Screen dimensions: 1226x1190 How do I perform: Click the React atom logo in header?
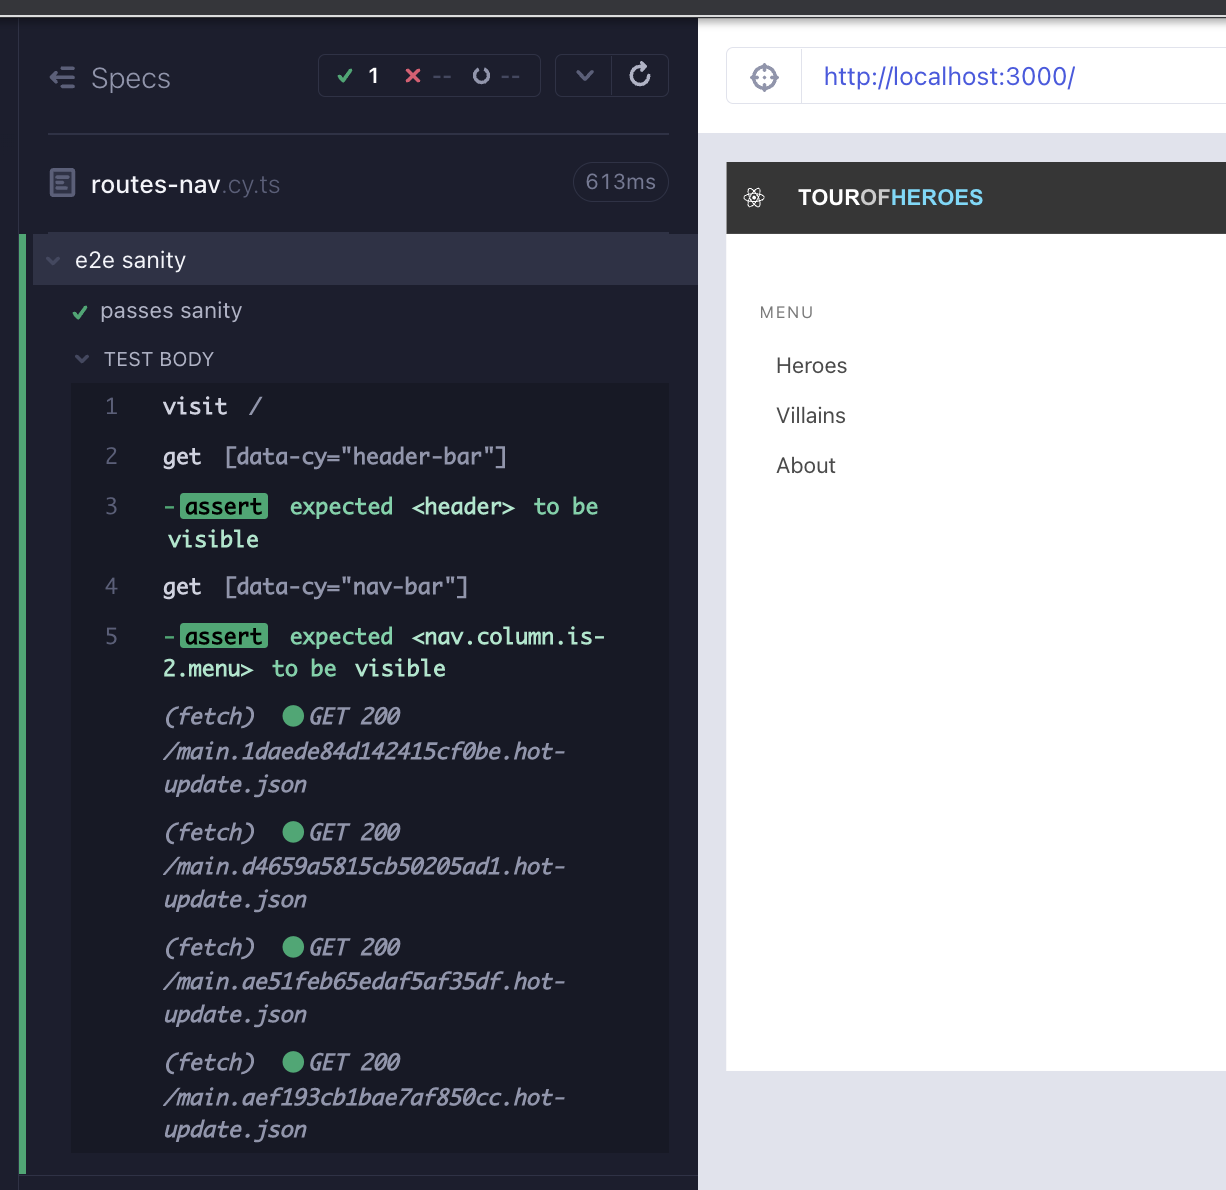click(755, 198)
